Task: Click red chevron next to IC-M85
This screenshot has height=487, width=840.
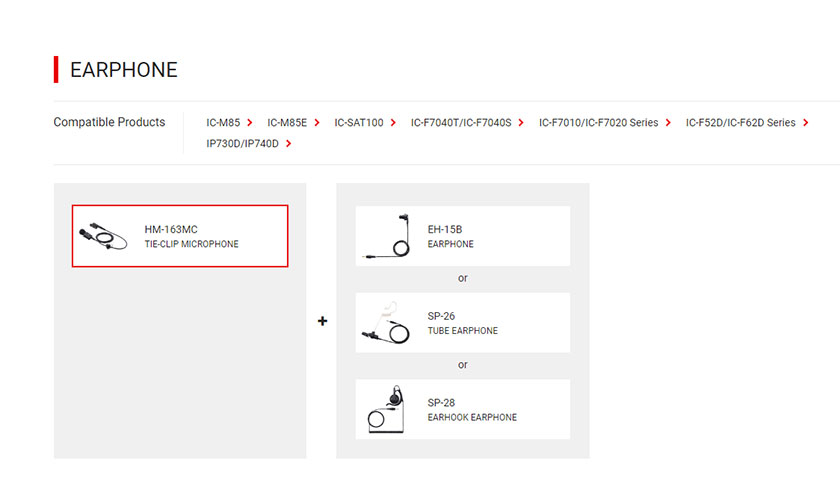Action: (x=250, y=123)
